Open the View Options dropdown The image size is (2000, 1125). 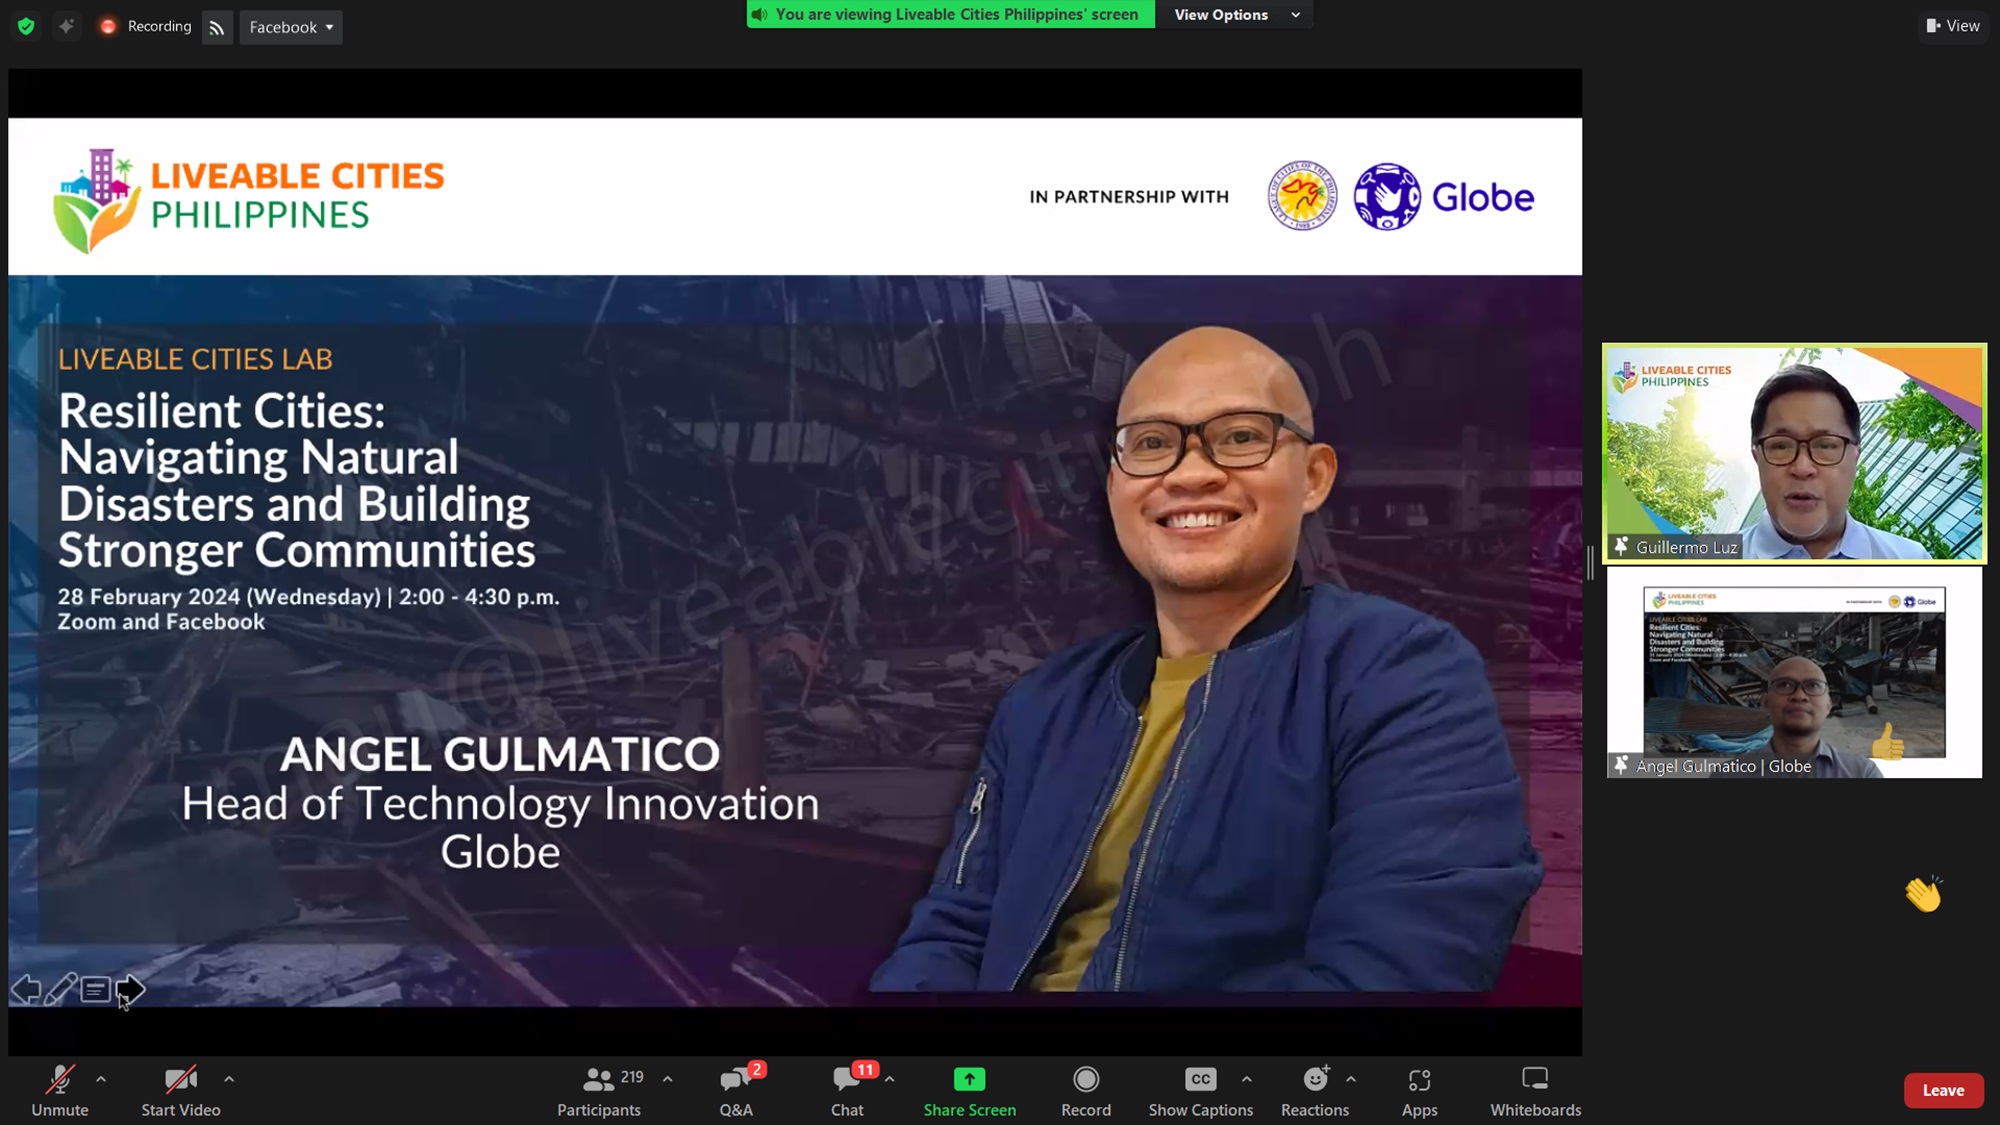pyautogui.click(x=1236, y=15)
